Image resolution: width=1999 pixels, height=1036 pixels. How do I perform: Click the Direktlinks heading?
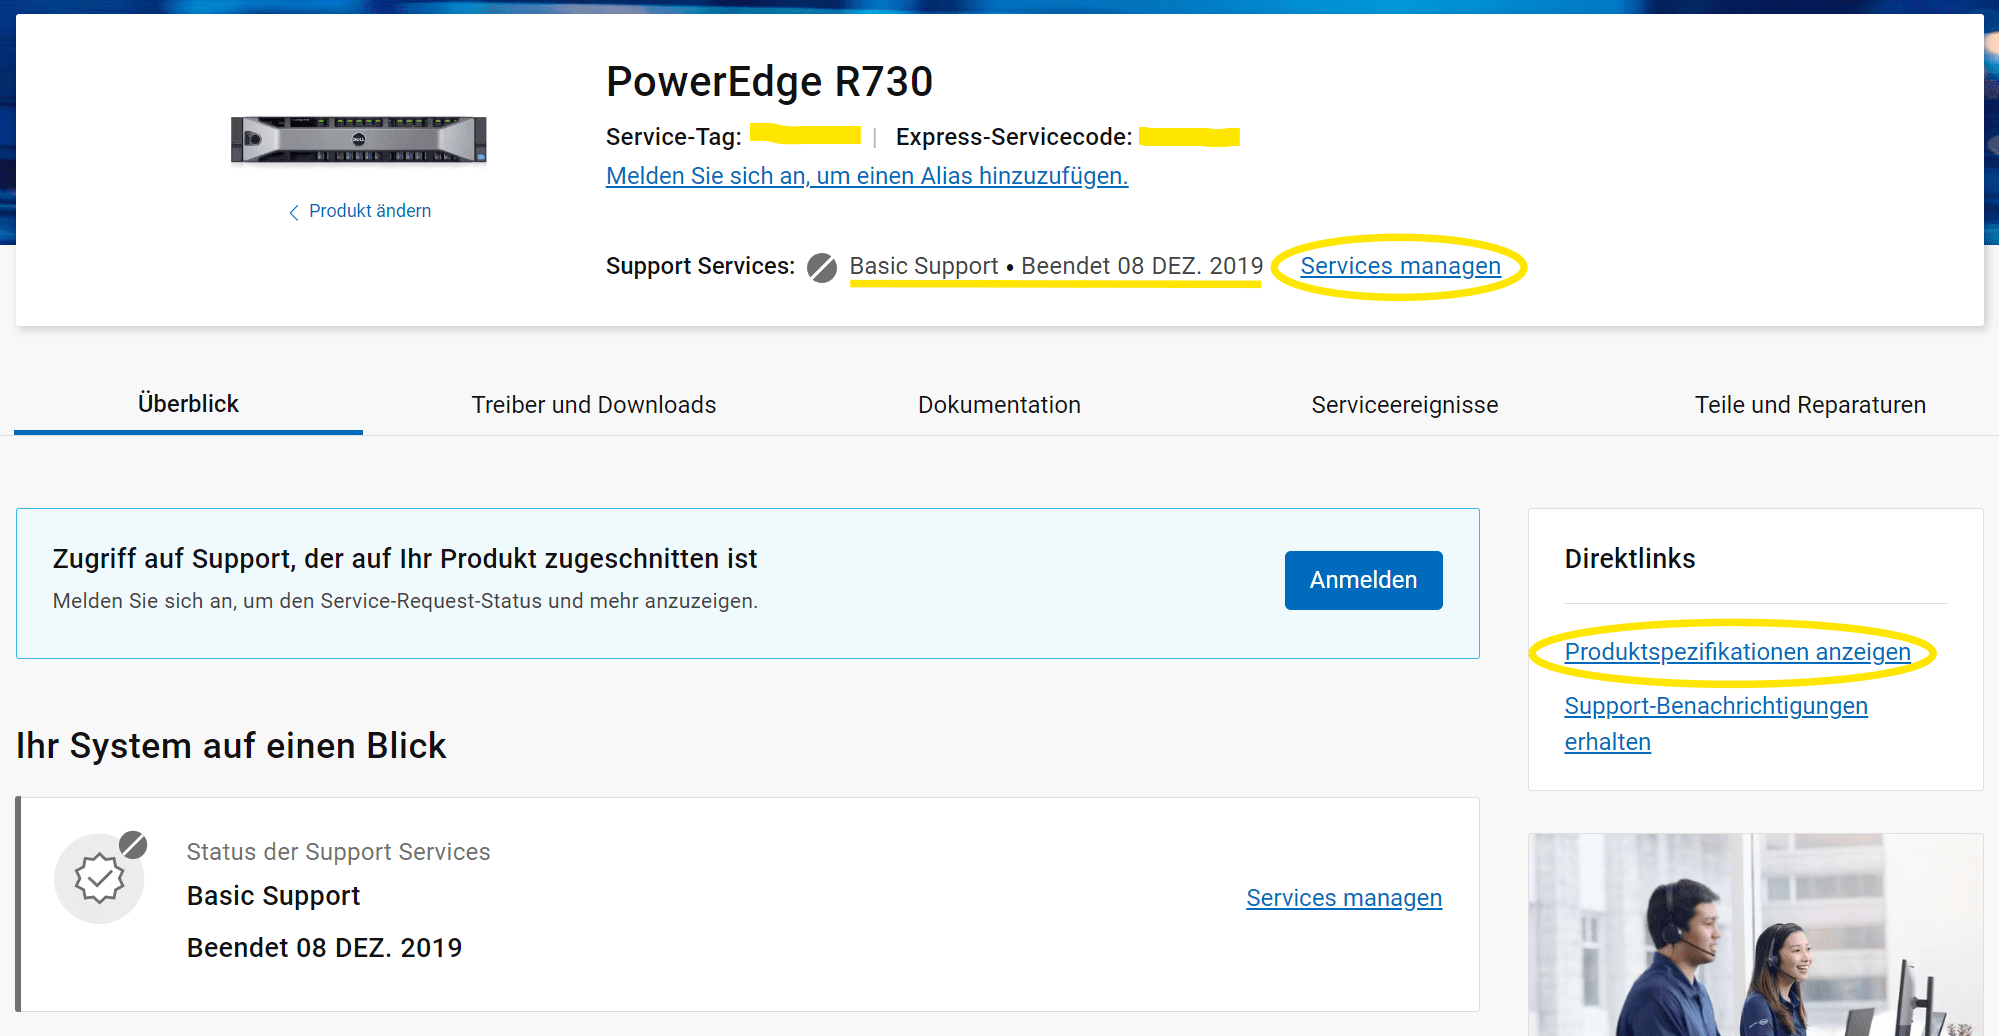[x=1629, y=559]
